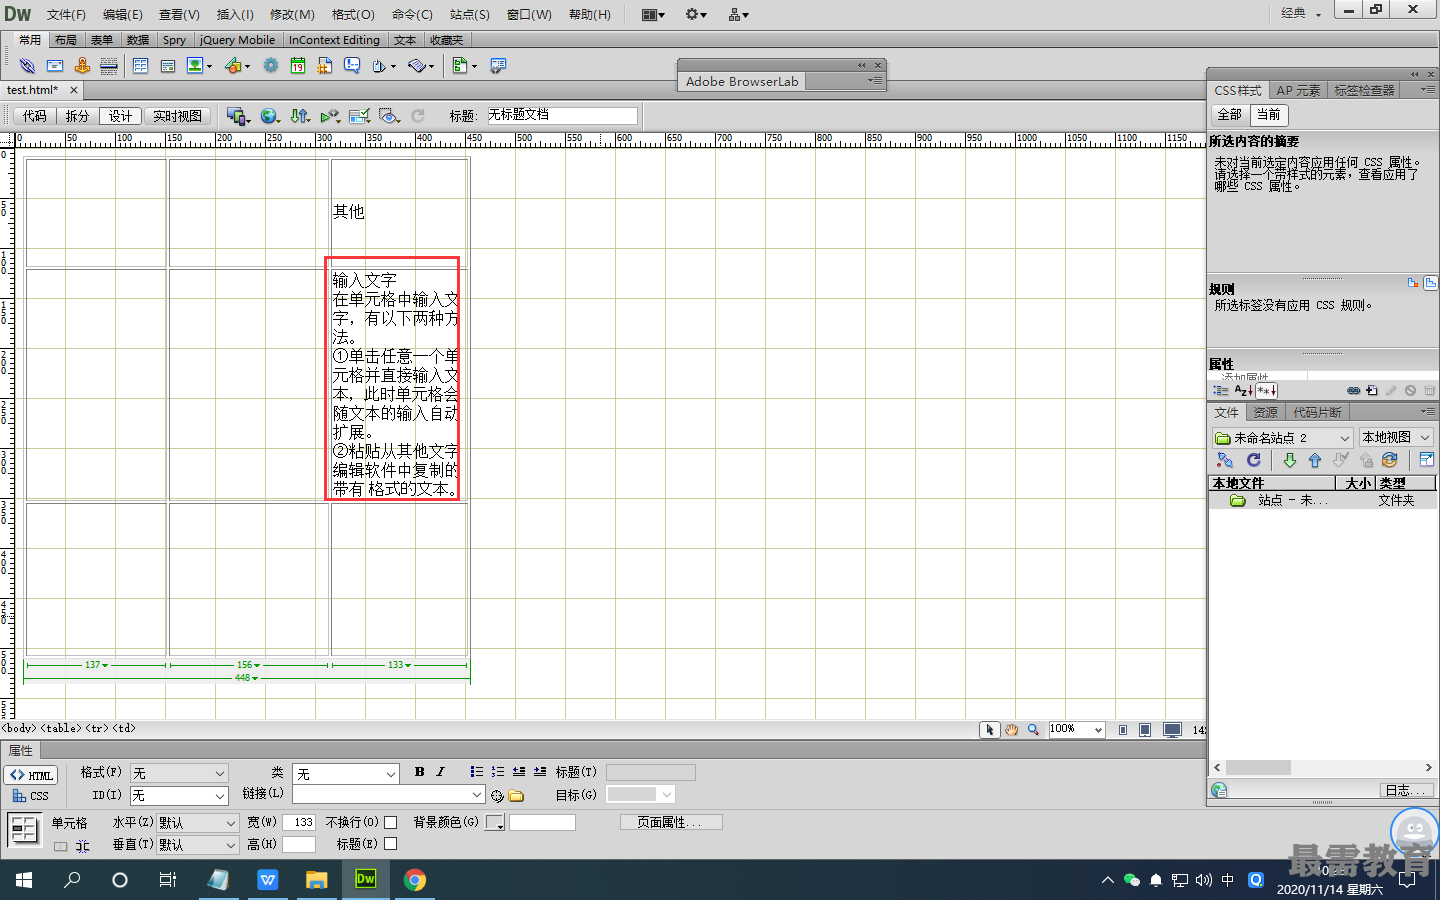Toggle the 不换行 (No wrap) checkbox

[x=391, y=822]
